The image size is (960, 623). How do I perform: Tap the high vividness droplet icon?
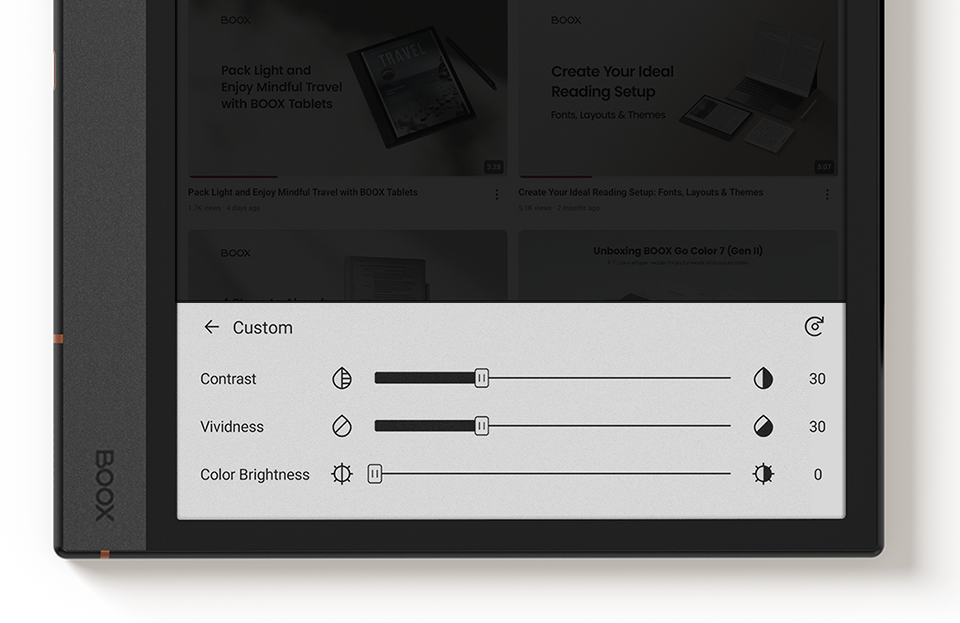coord(763,426)
